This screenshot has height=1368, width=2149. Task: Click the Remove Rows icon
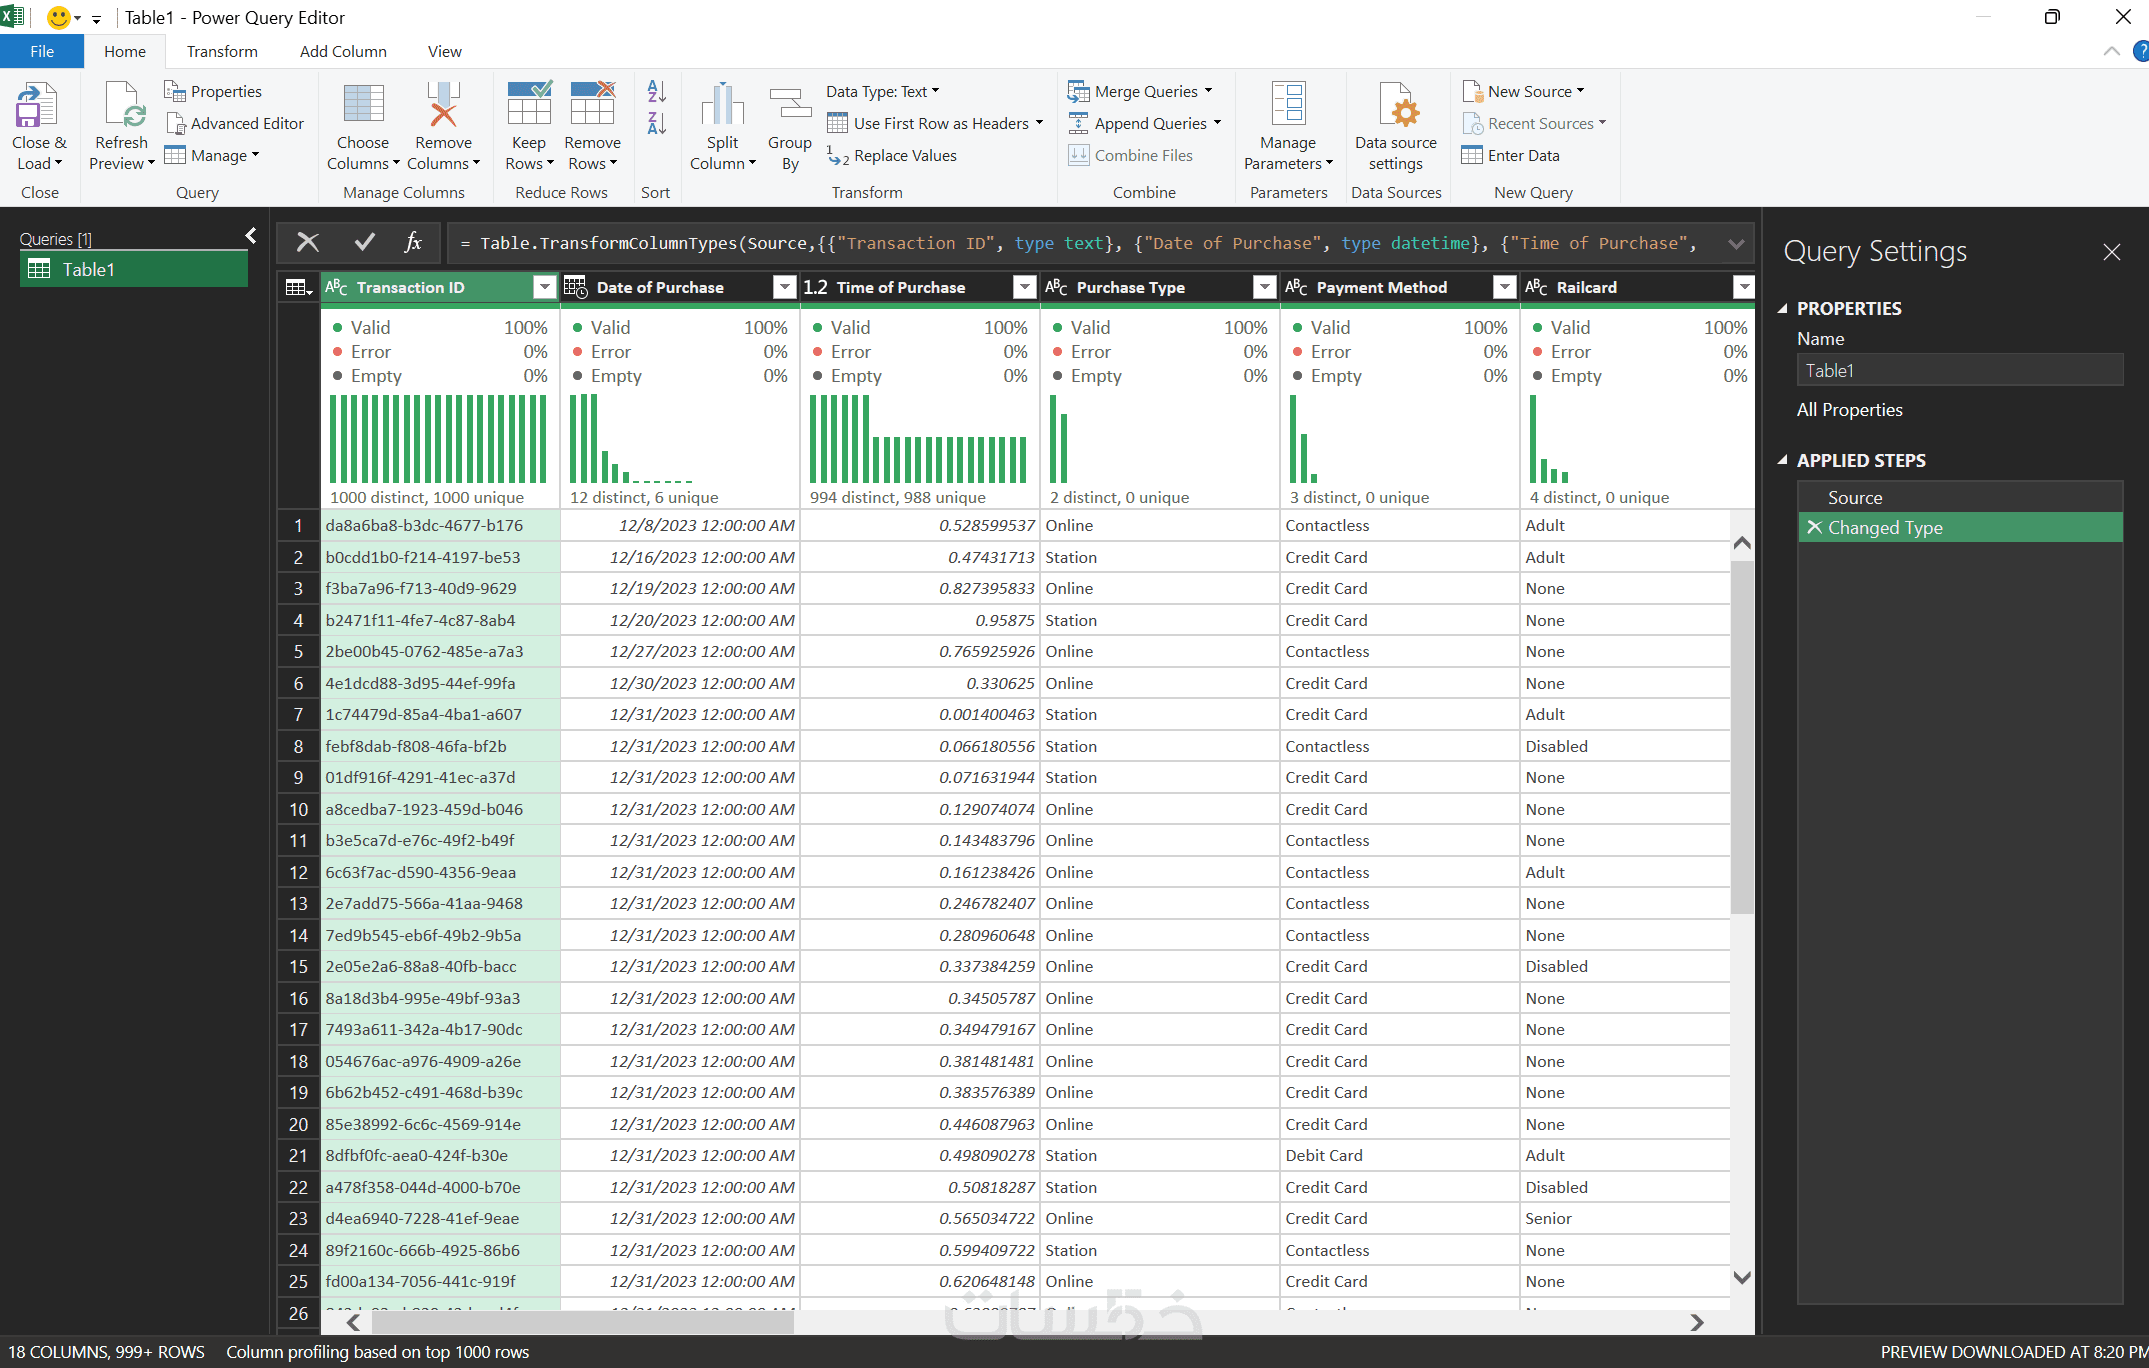593,105
